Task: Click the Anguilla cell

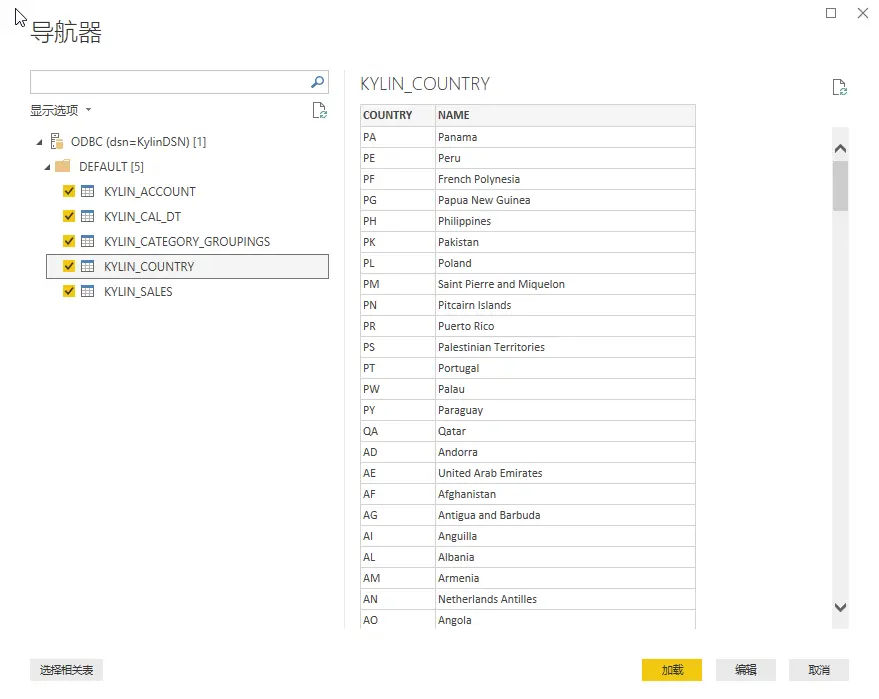Action: click(x=565, y=536)
